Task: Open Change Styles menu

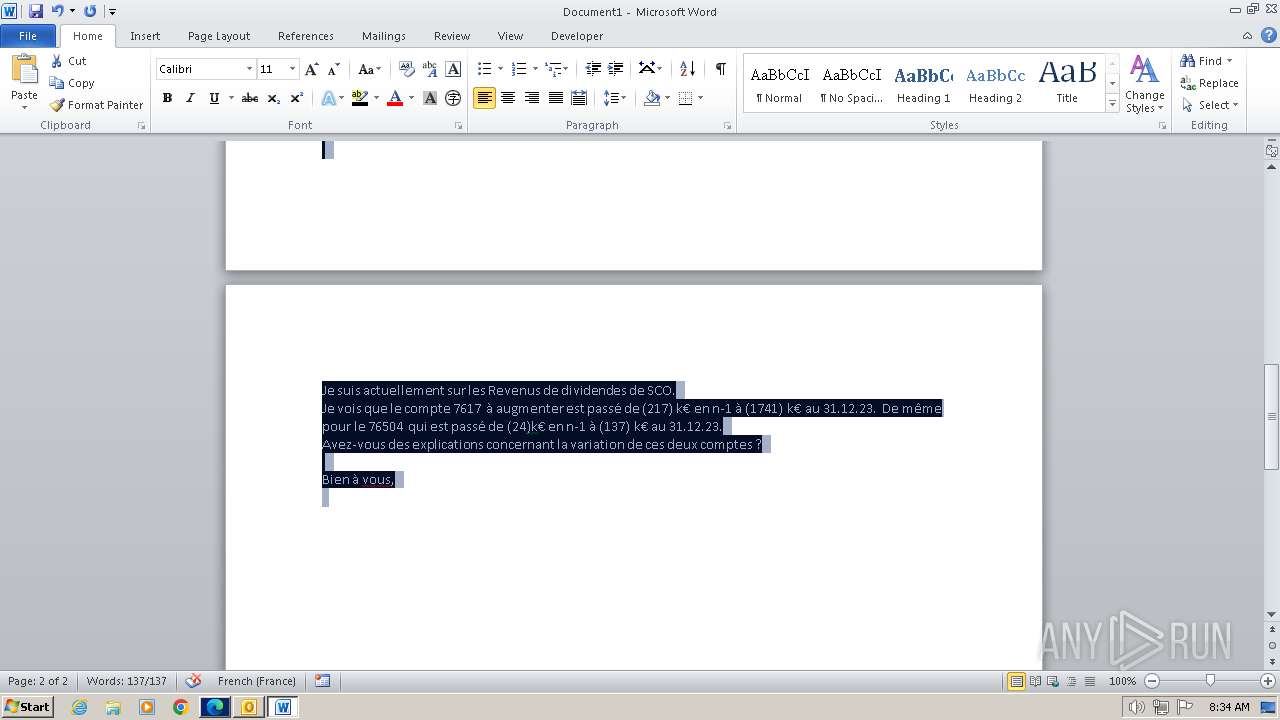Action: click(x=1144, y=84)
